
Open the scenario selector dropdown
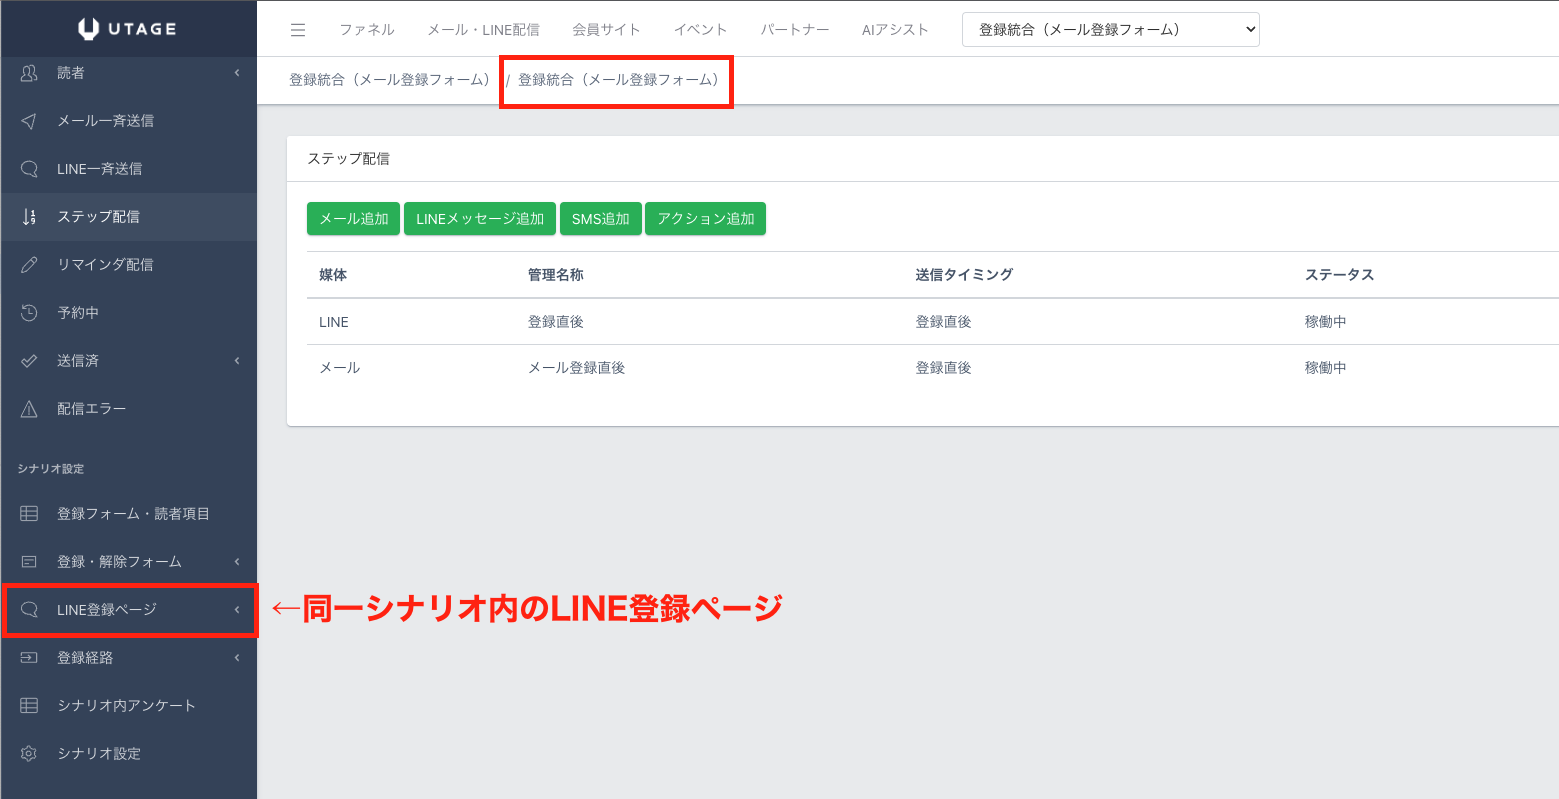pos(1110,30)
